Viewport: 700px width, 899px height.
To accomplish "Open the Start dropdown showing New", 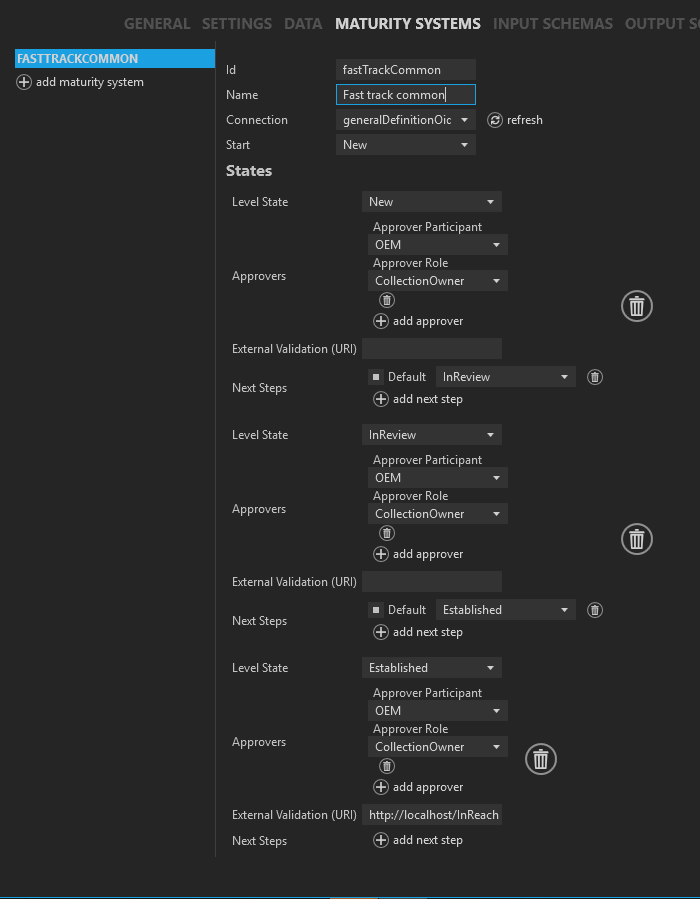I will (405, 145).
